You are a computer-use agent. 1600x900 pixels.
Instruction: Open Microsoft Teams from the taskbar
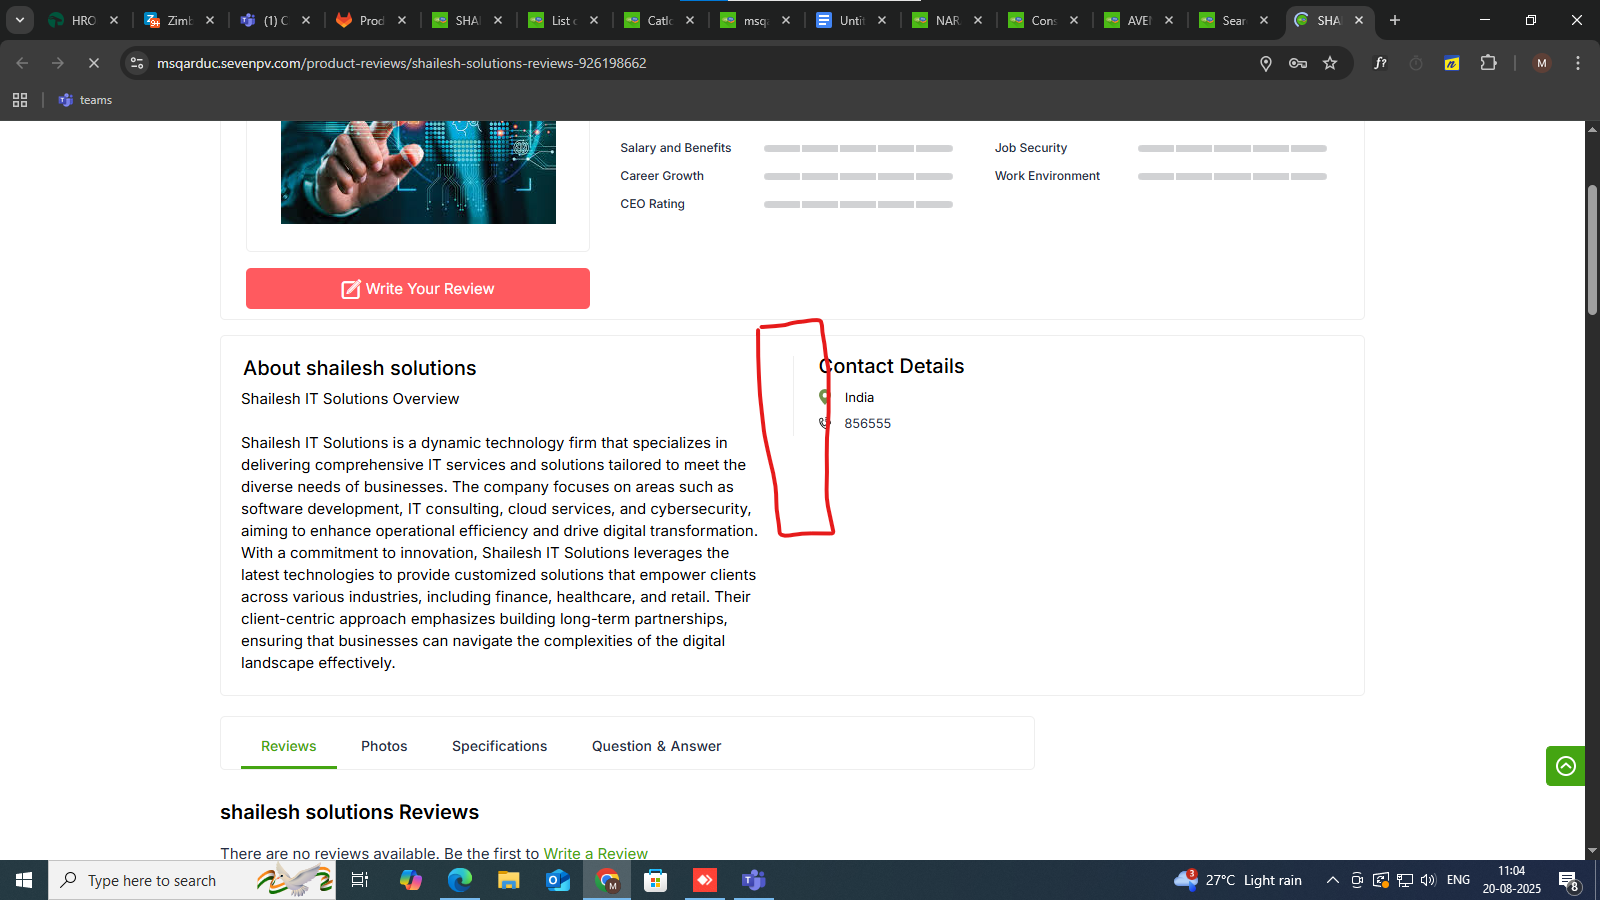(753, 880)
